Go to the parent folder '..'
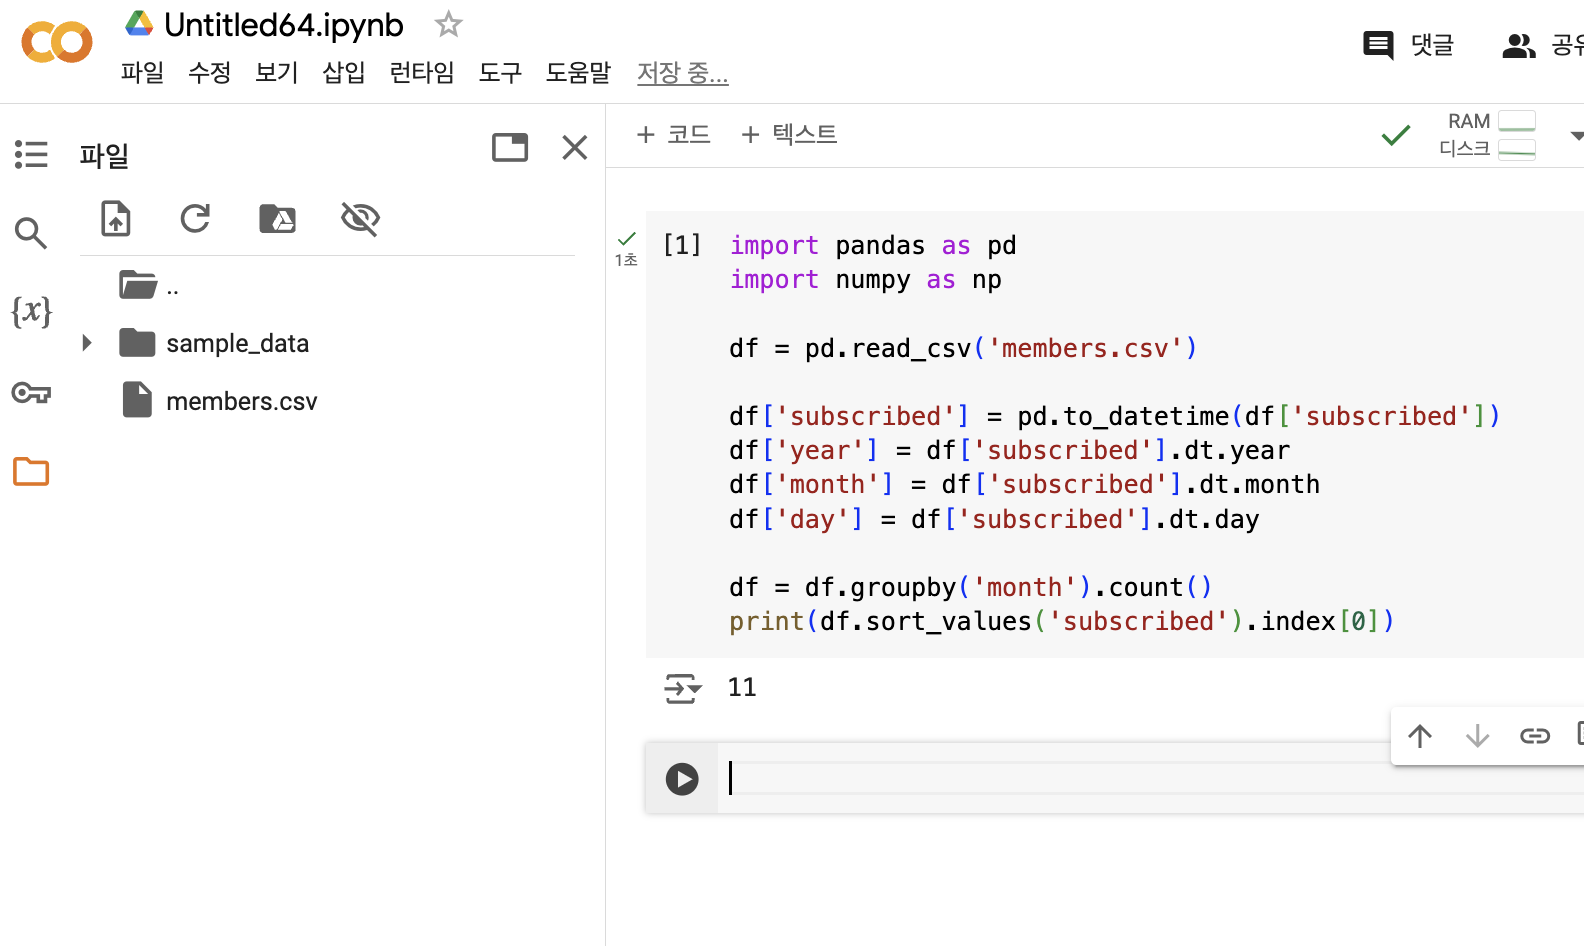 149,286
